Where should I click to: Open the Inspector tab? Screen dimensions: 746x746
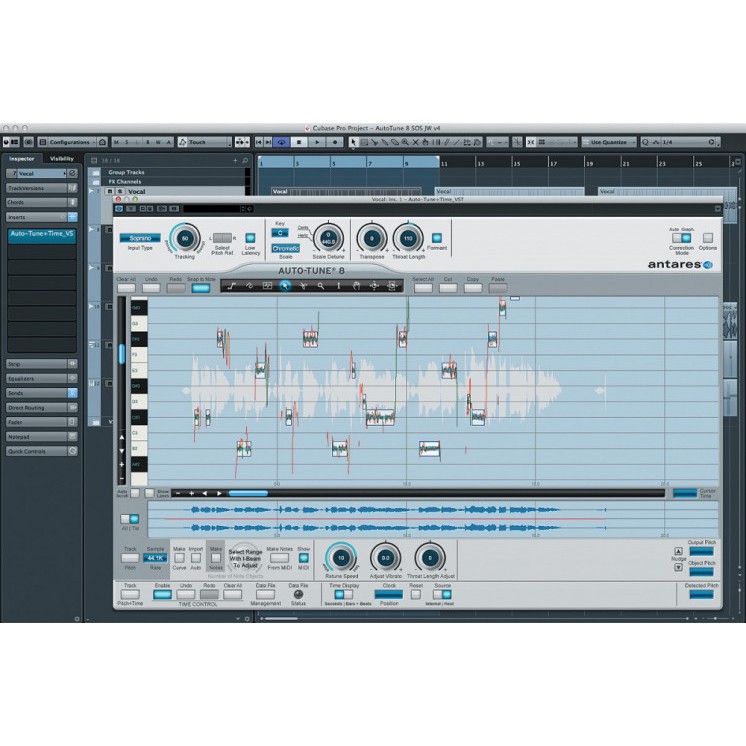[x=22, y=158]
